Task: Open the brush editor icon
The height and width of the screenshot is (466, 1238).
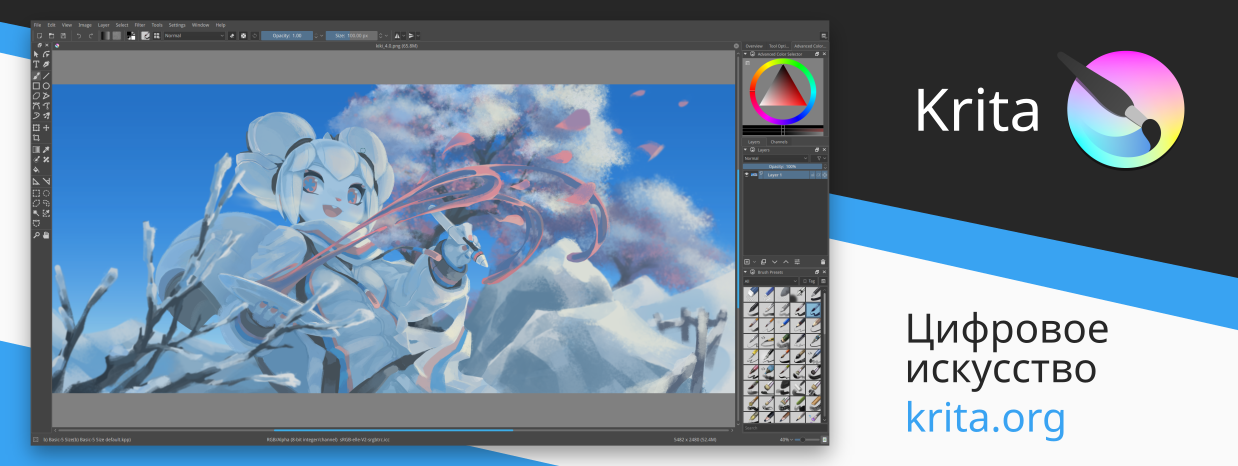Action: coord(145,36)
